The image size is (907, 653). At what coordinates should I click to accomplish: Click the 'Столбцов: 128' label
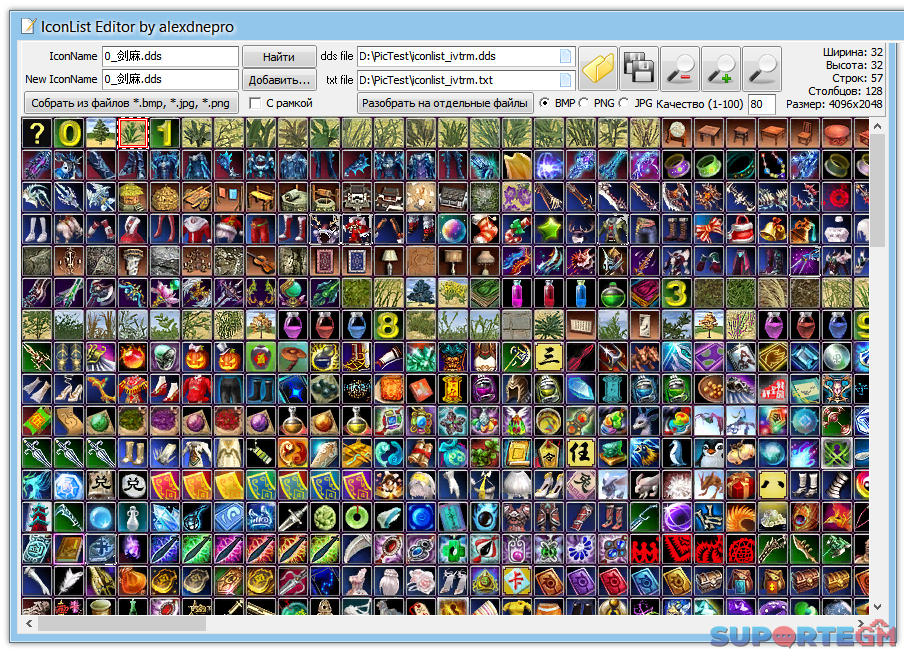845,91
